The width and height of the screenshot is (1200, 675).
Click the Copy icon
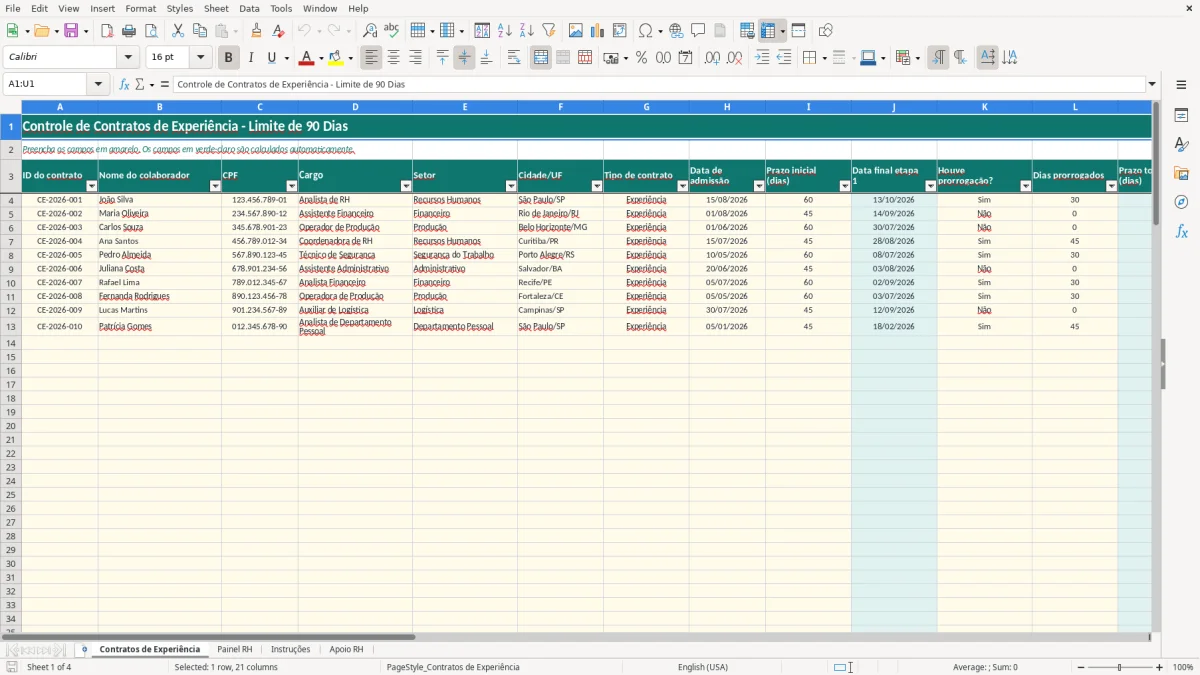point(199,31)
